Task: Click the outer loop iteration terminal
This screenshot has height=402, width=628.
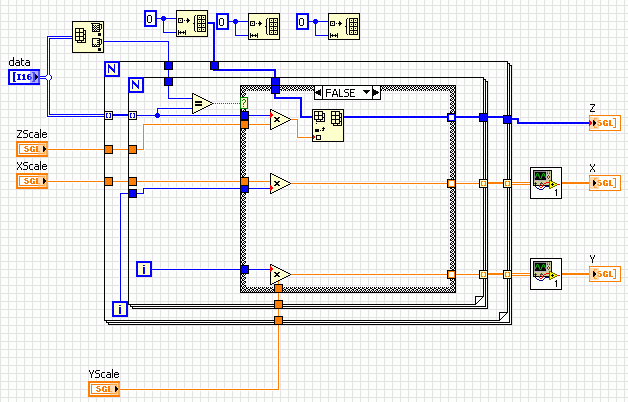Action: pyautogui.click(x=120, y=309)
